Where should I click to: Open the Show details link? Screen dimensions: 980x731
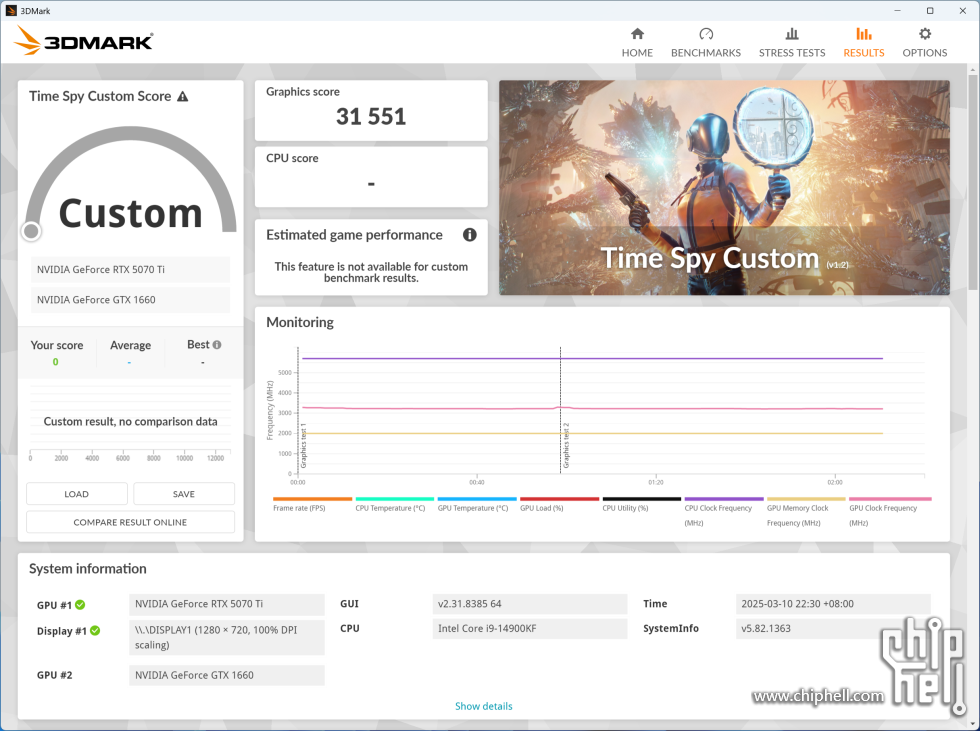pyautogui.click(x=483, y=706)
